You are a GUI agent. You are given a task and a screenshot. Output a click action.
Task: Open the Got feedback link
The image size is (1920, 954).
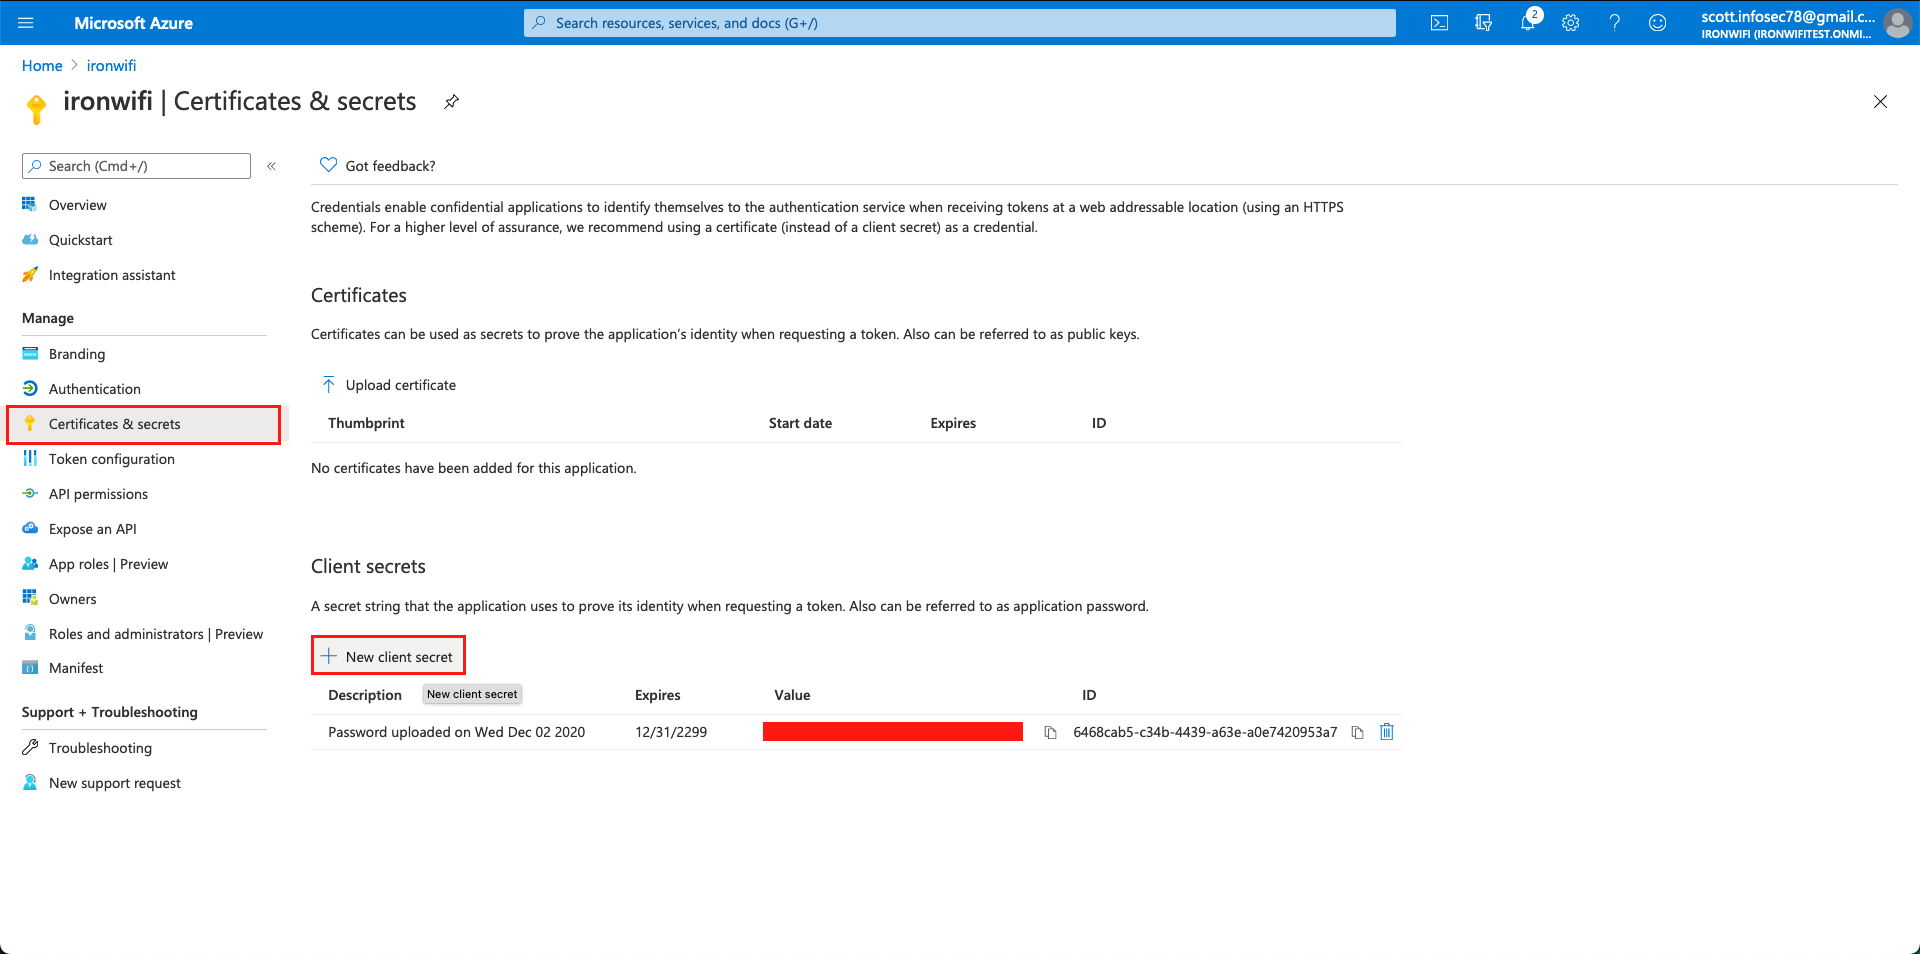pyautogui.click(x=390, y=165)
